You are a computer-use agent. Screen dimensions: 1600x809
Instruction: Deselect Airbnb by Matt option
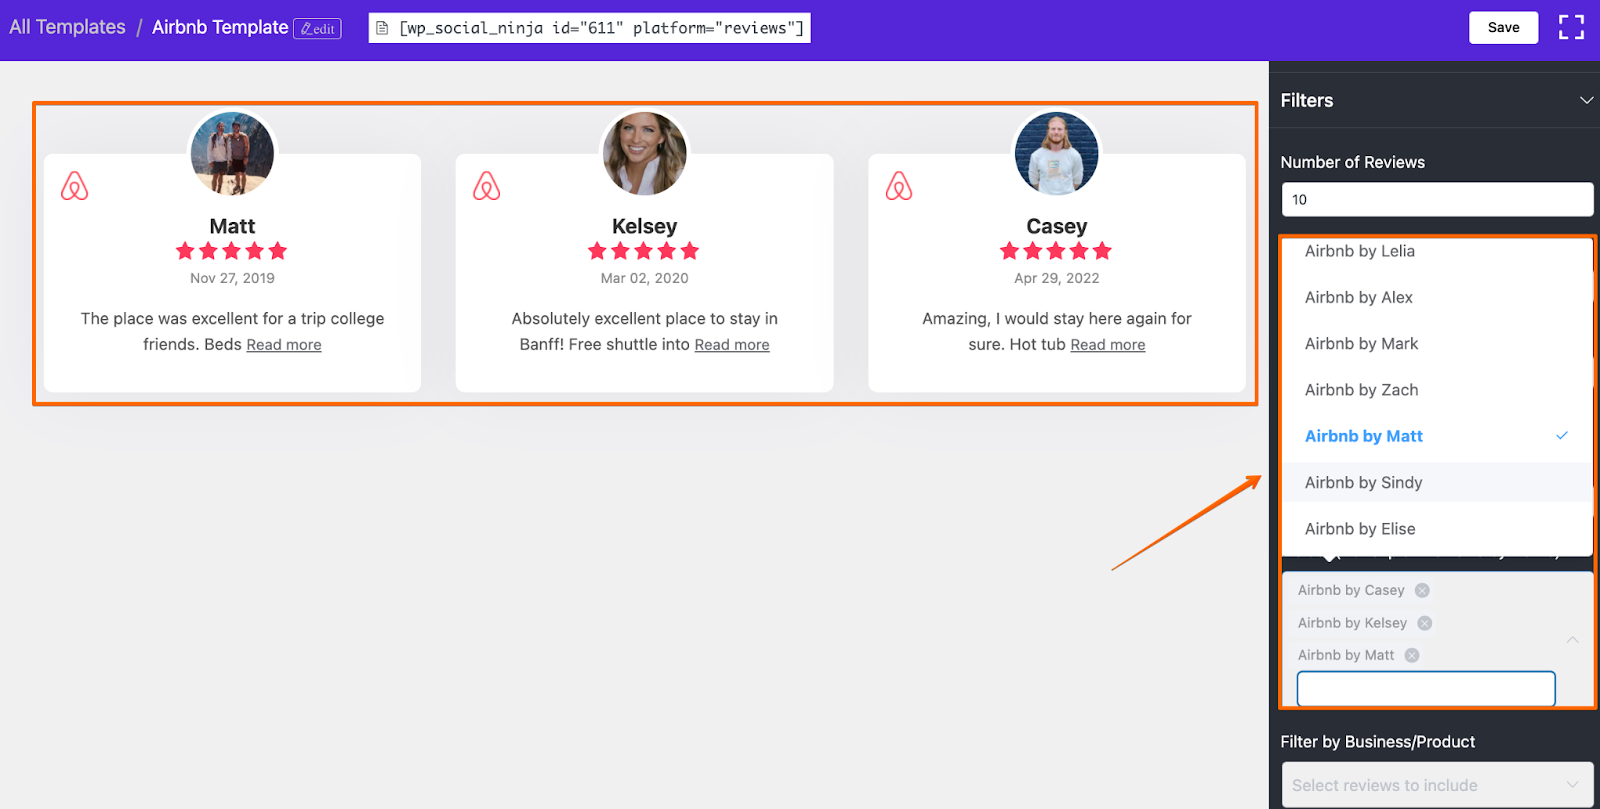(x=1437, y=436)
